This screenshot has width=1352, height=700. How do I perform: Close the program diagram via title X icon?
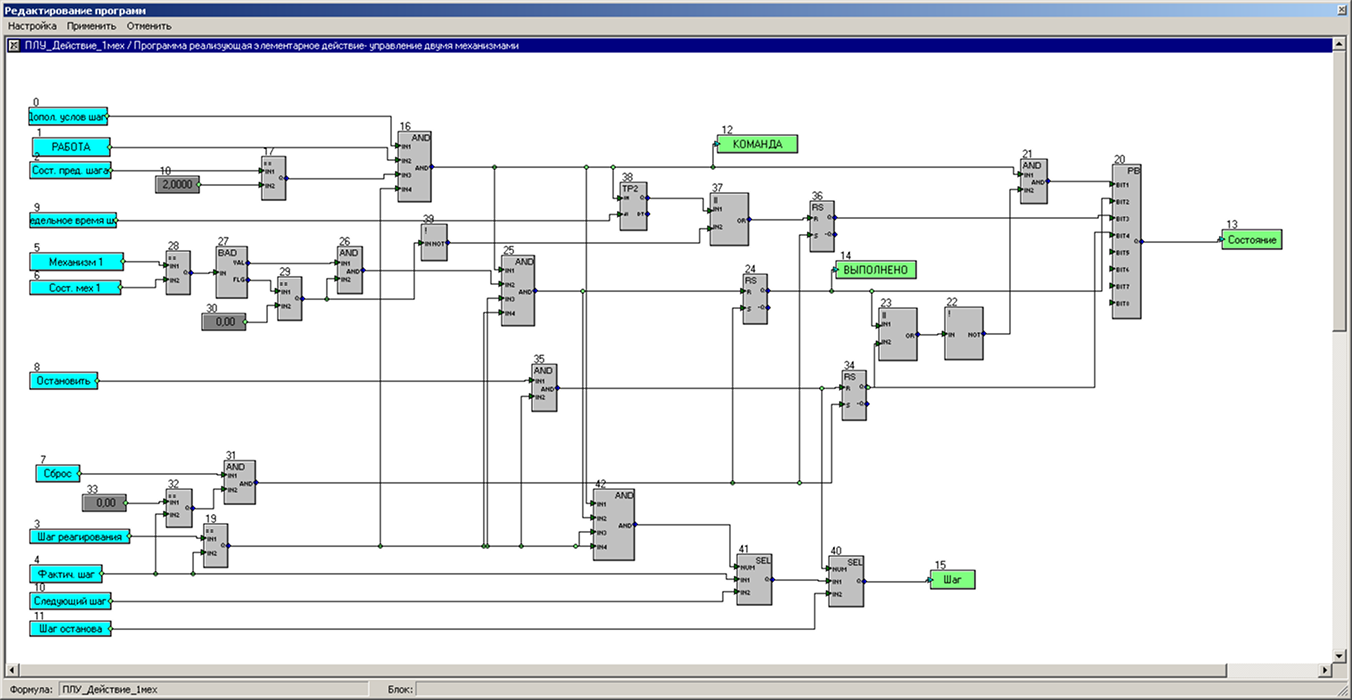(x=13, y=46)
